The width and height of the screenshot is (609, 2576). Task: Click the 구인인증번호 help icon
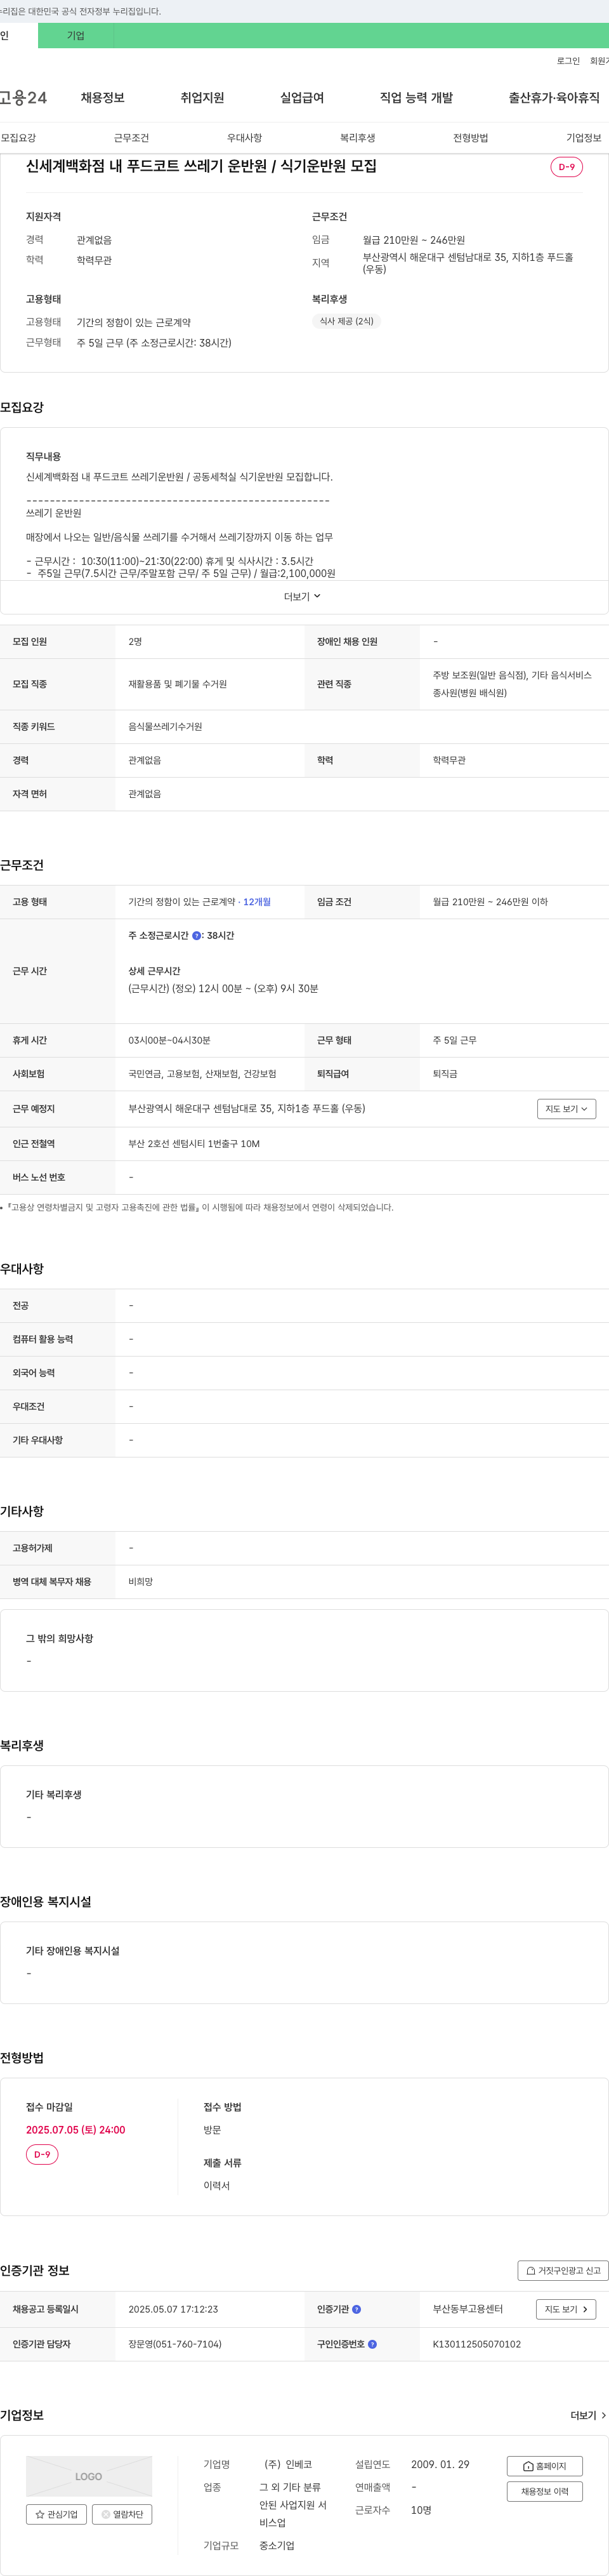click(x=372, y=2344)
